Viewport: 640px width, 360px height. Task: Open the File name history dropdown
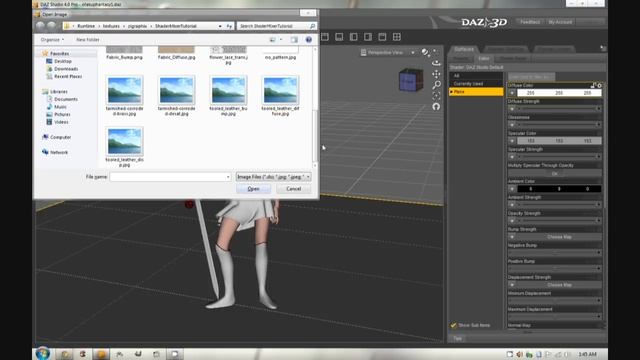228,177
